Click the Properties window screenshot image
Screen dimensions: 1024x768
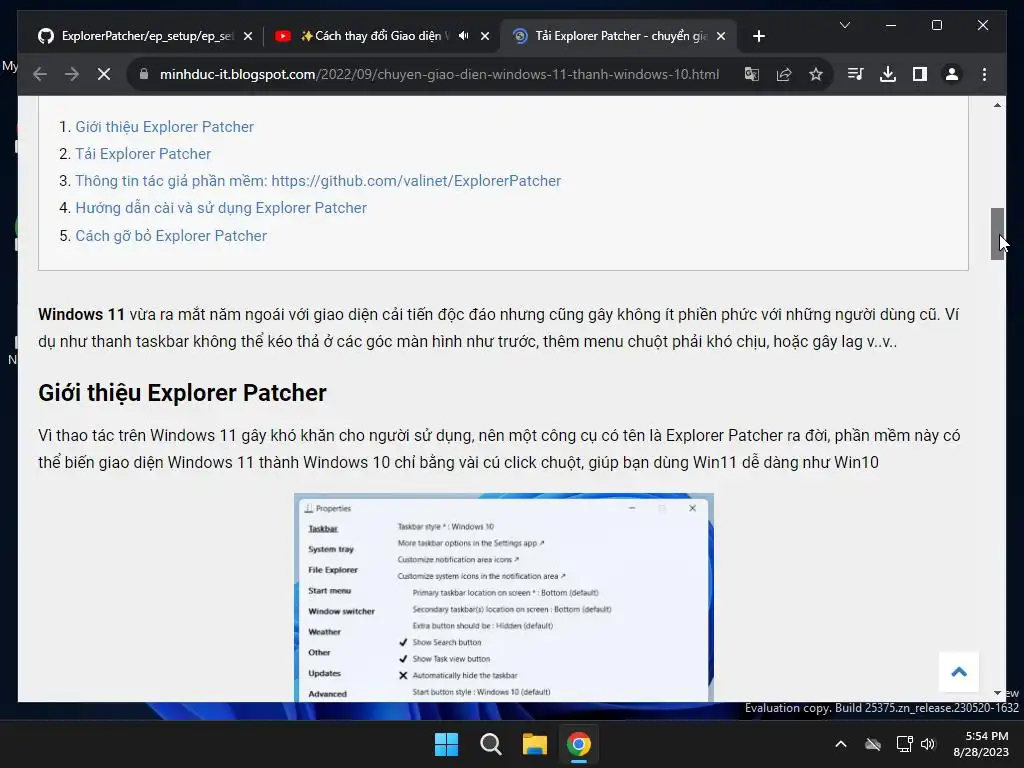click(504, 598)
